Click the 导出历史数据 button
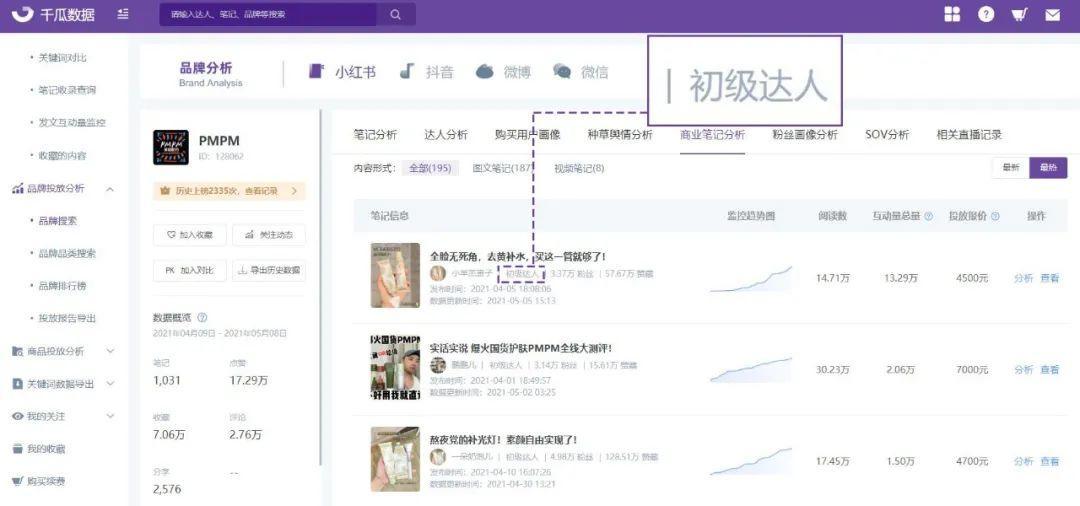The width and height of the screenshot is (1080, 506). tap(268, 271)
